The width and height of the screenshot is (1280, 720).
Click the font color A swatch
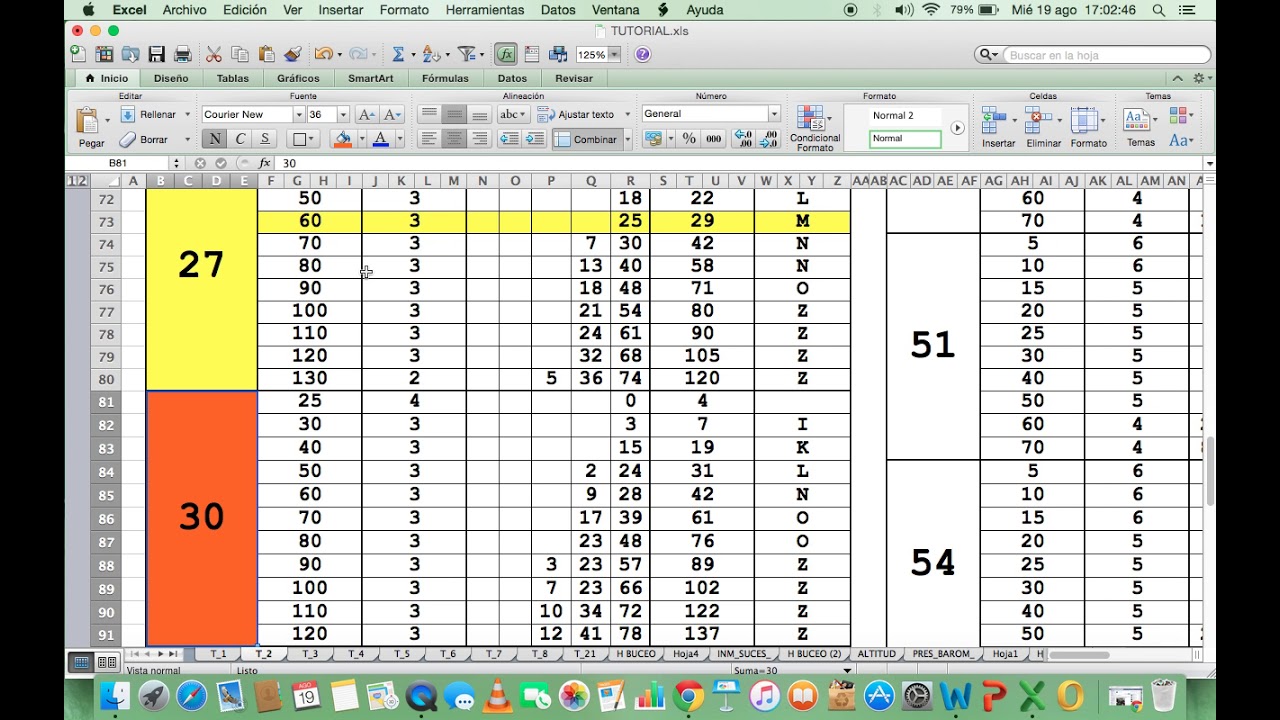tap(380, 139)
